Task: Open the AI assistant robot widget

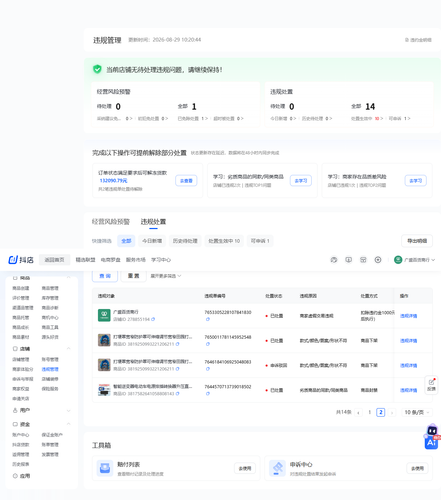Action: (432, 437)
